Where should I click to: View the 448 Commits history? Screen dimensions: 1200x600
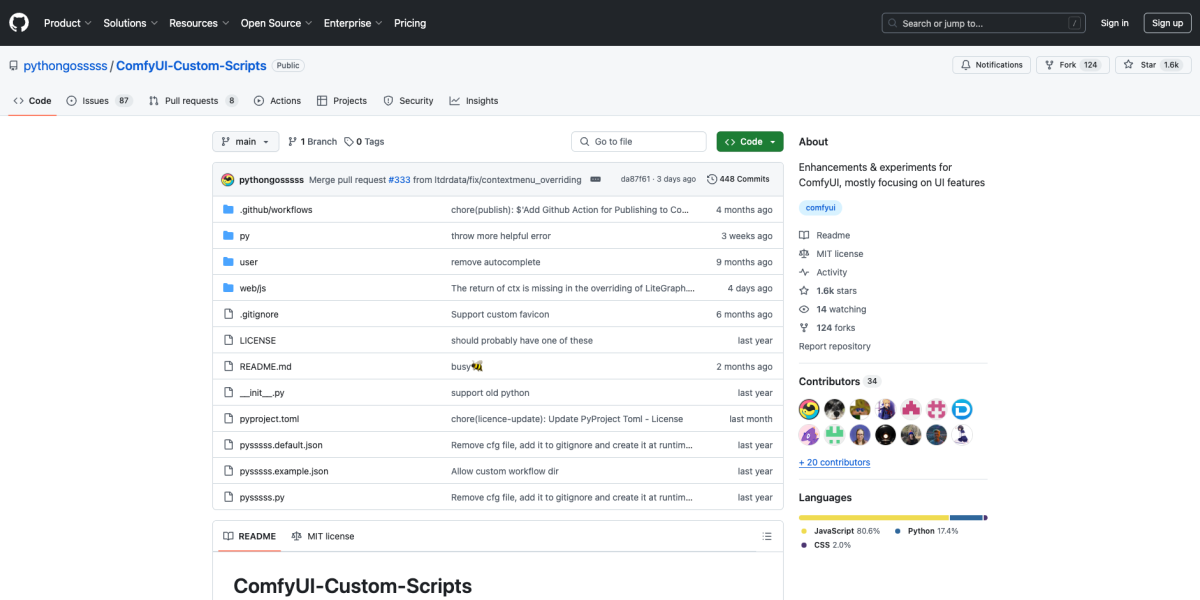(x=738, y=179)
